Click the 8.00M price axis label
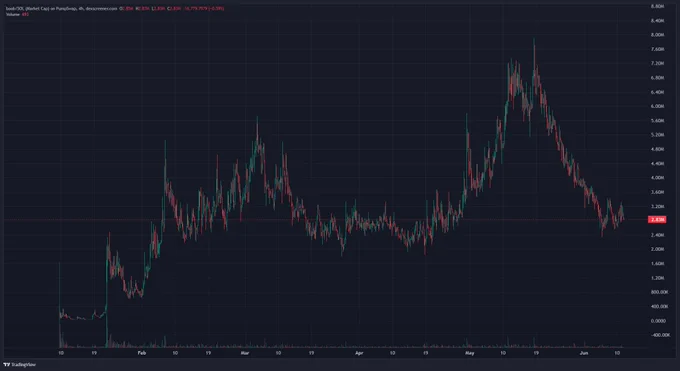Viewport: 680px width, 371px height. pos(657,35)
